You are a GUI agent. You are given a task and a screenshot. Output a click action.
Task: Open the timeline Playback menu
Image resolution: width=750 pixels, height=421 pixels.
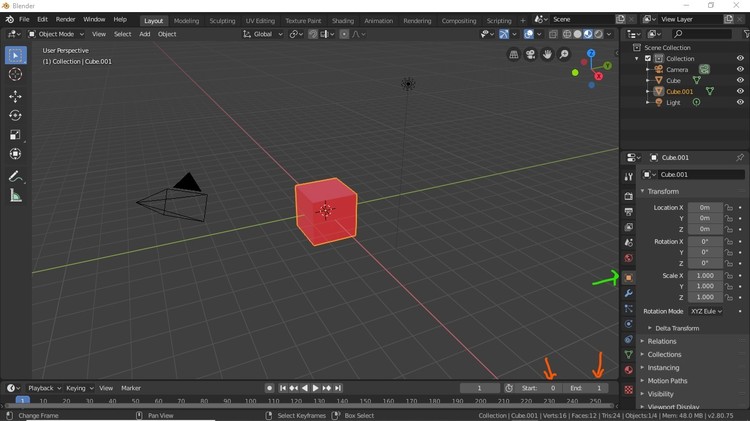click(44, 388)
